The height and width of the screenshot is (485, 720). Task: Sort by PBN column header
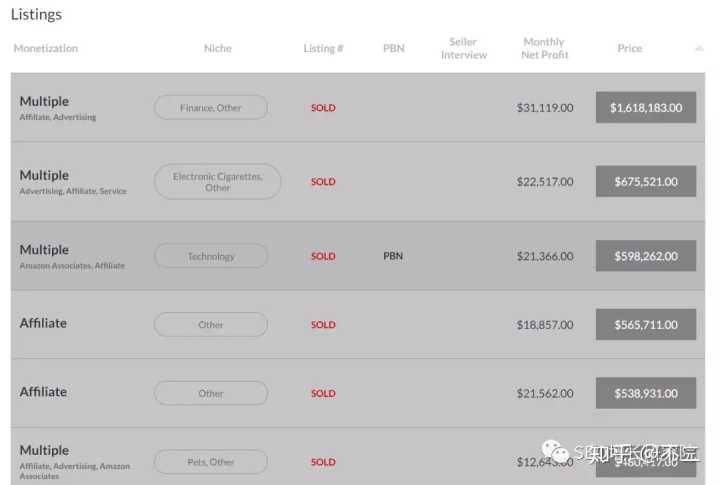pos(394,48)
